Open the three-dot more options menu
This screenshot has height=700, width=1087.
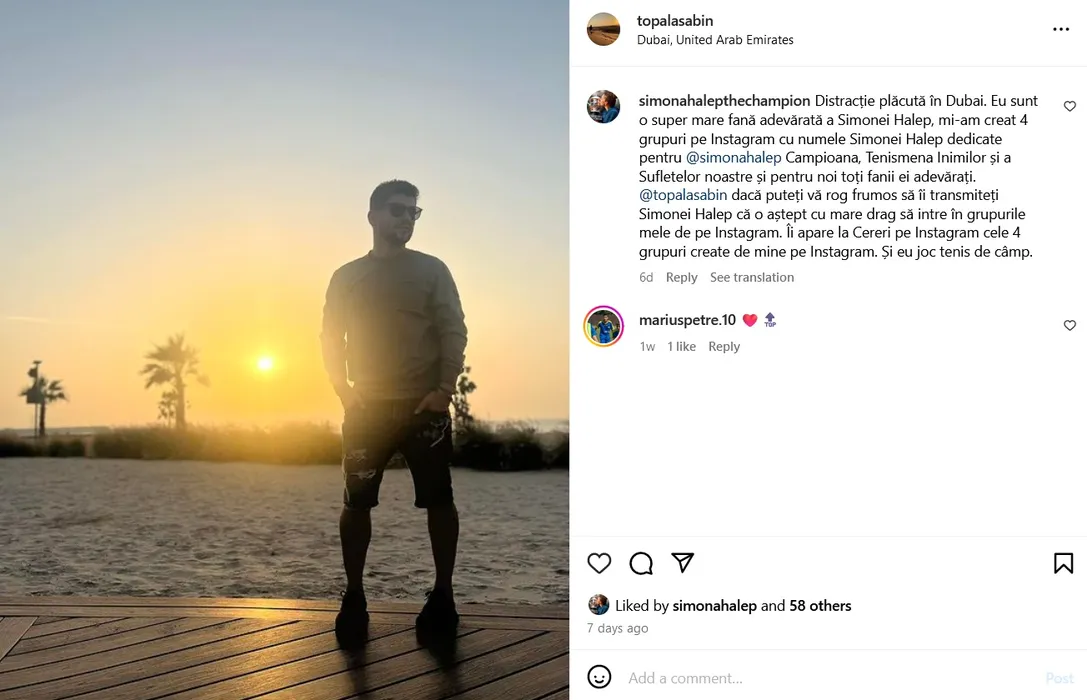[x=1061, y=30]
